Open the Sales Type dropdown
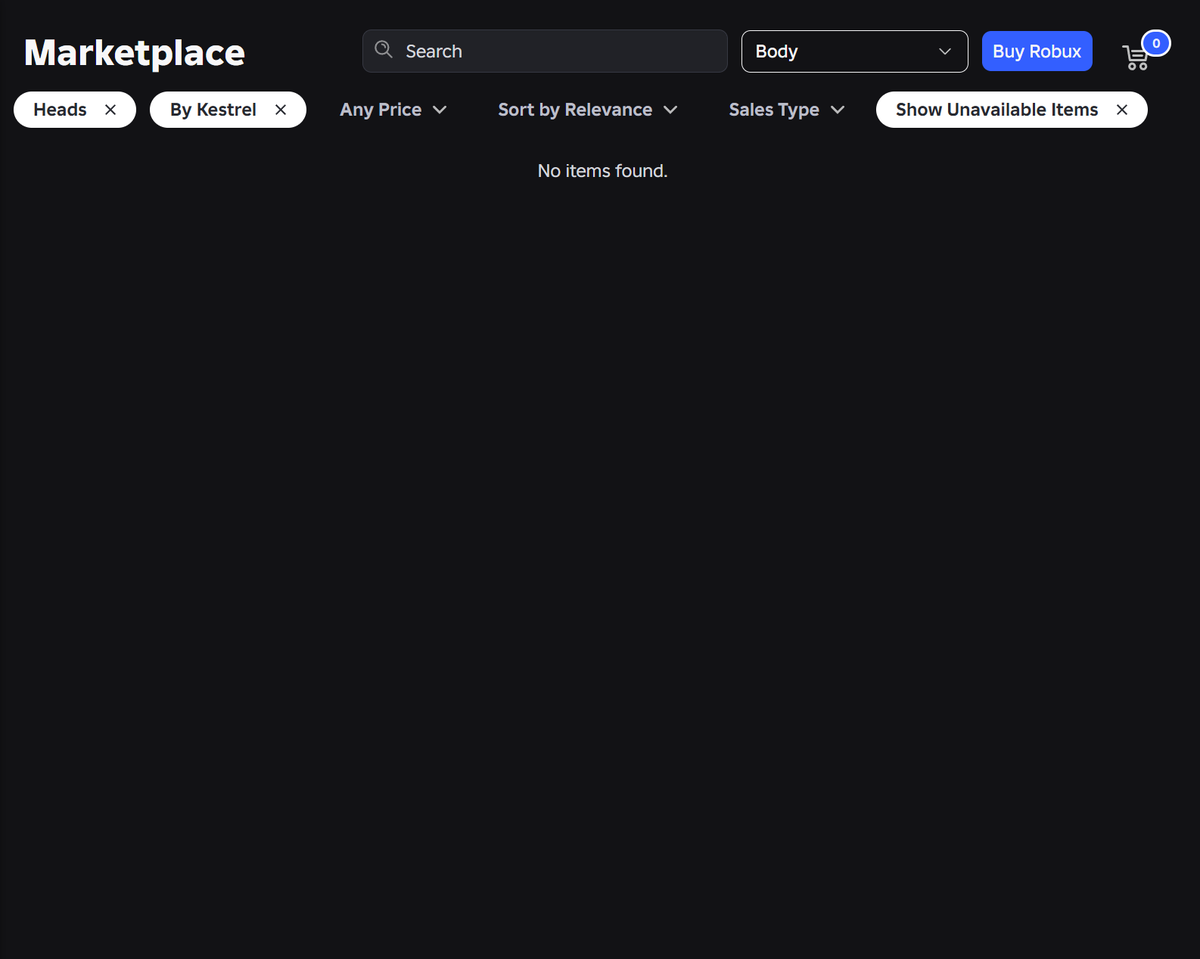The width and height of the screenshot is (1200, 959). tap(787, 110)
